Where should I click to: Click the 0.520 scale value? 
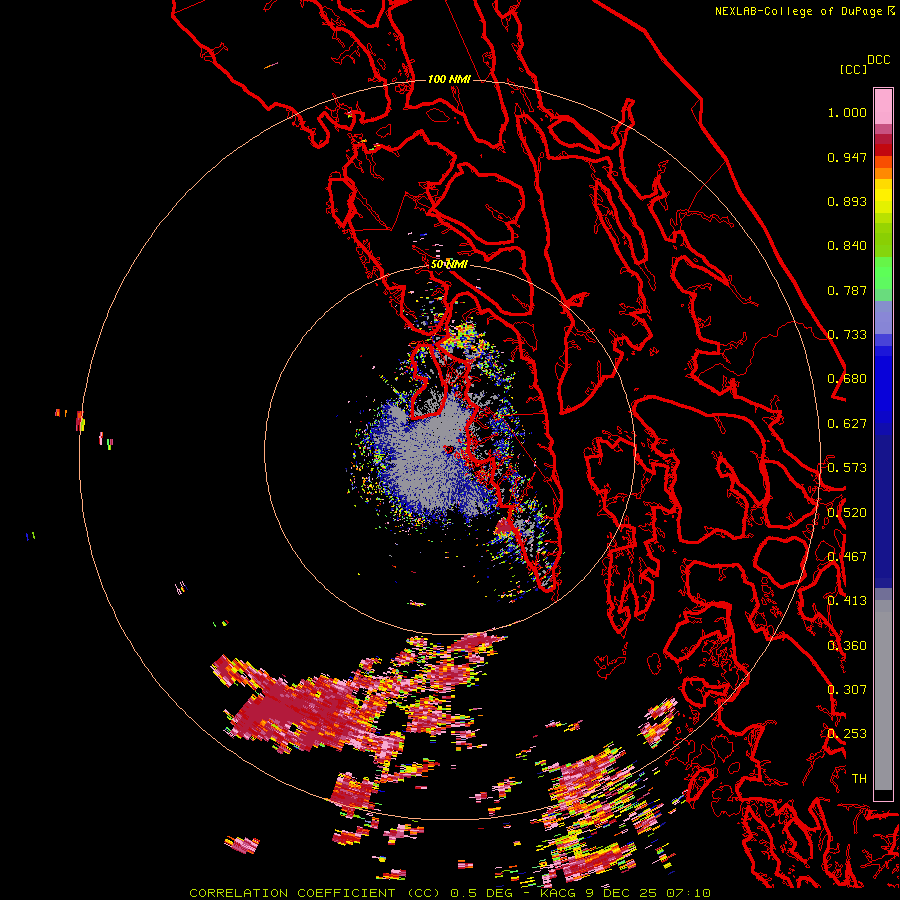coord(847,513)
